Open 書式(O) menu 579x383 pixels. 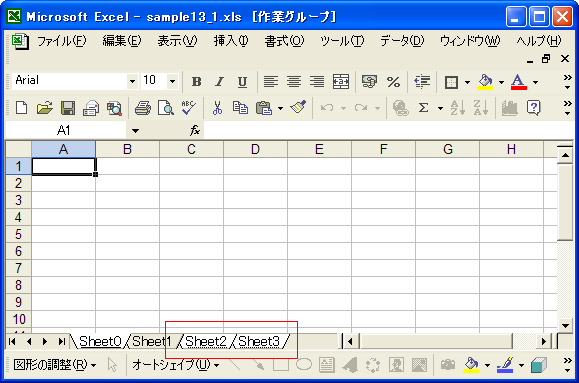click(x=284, y=41)
